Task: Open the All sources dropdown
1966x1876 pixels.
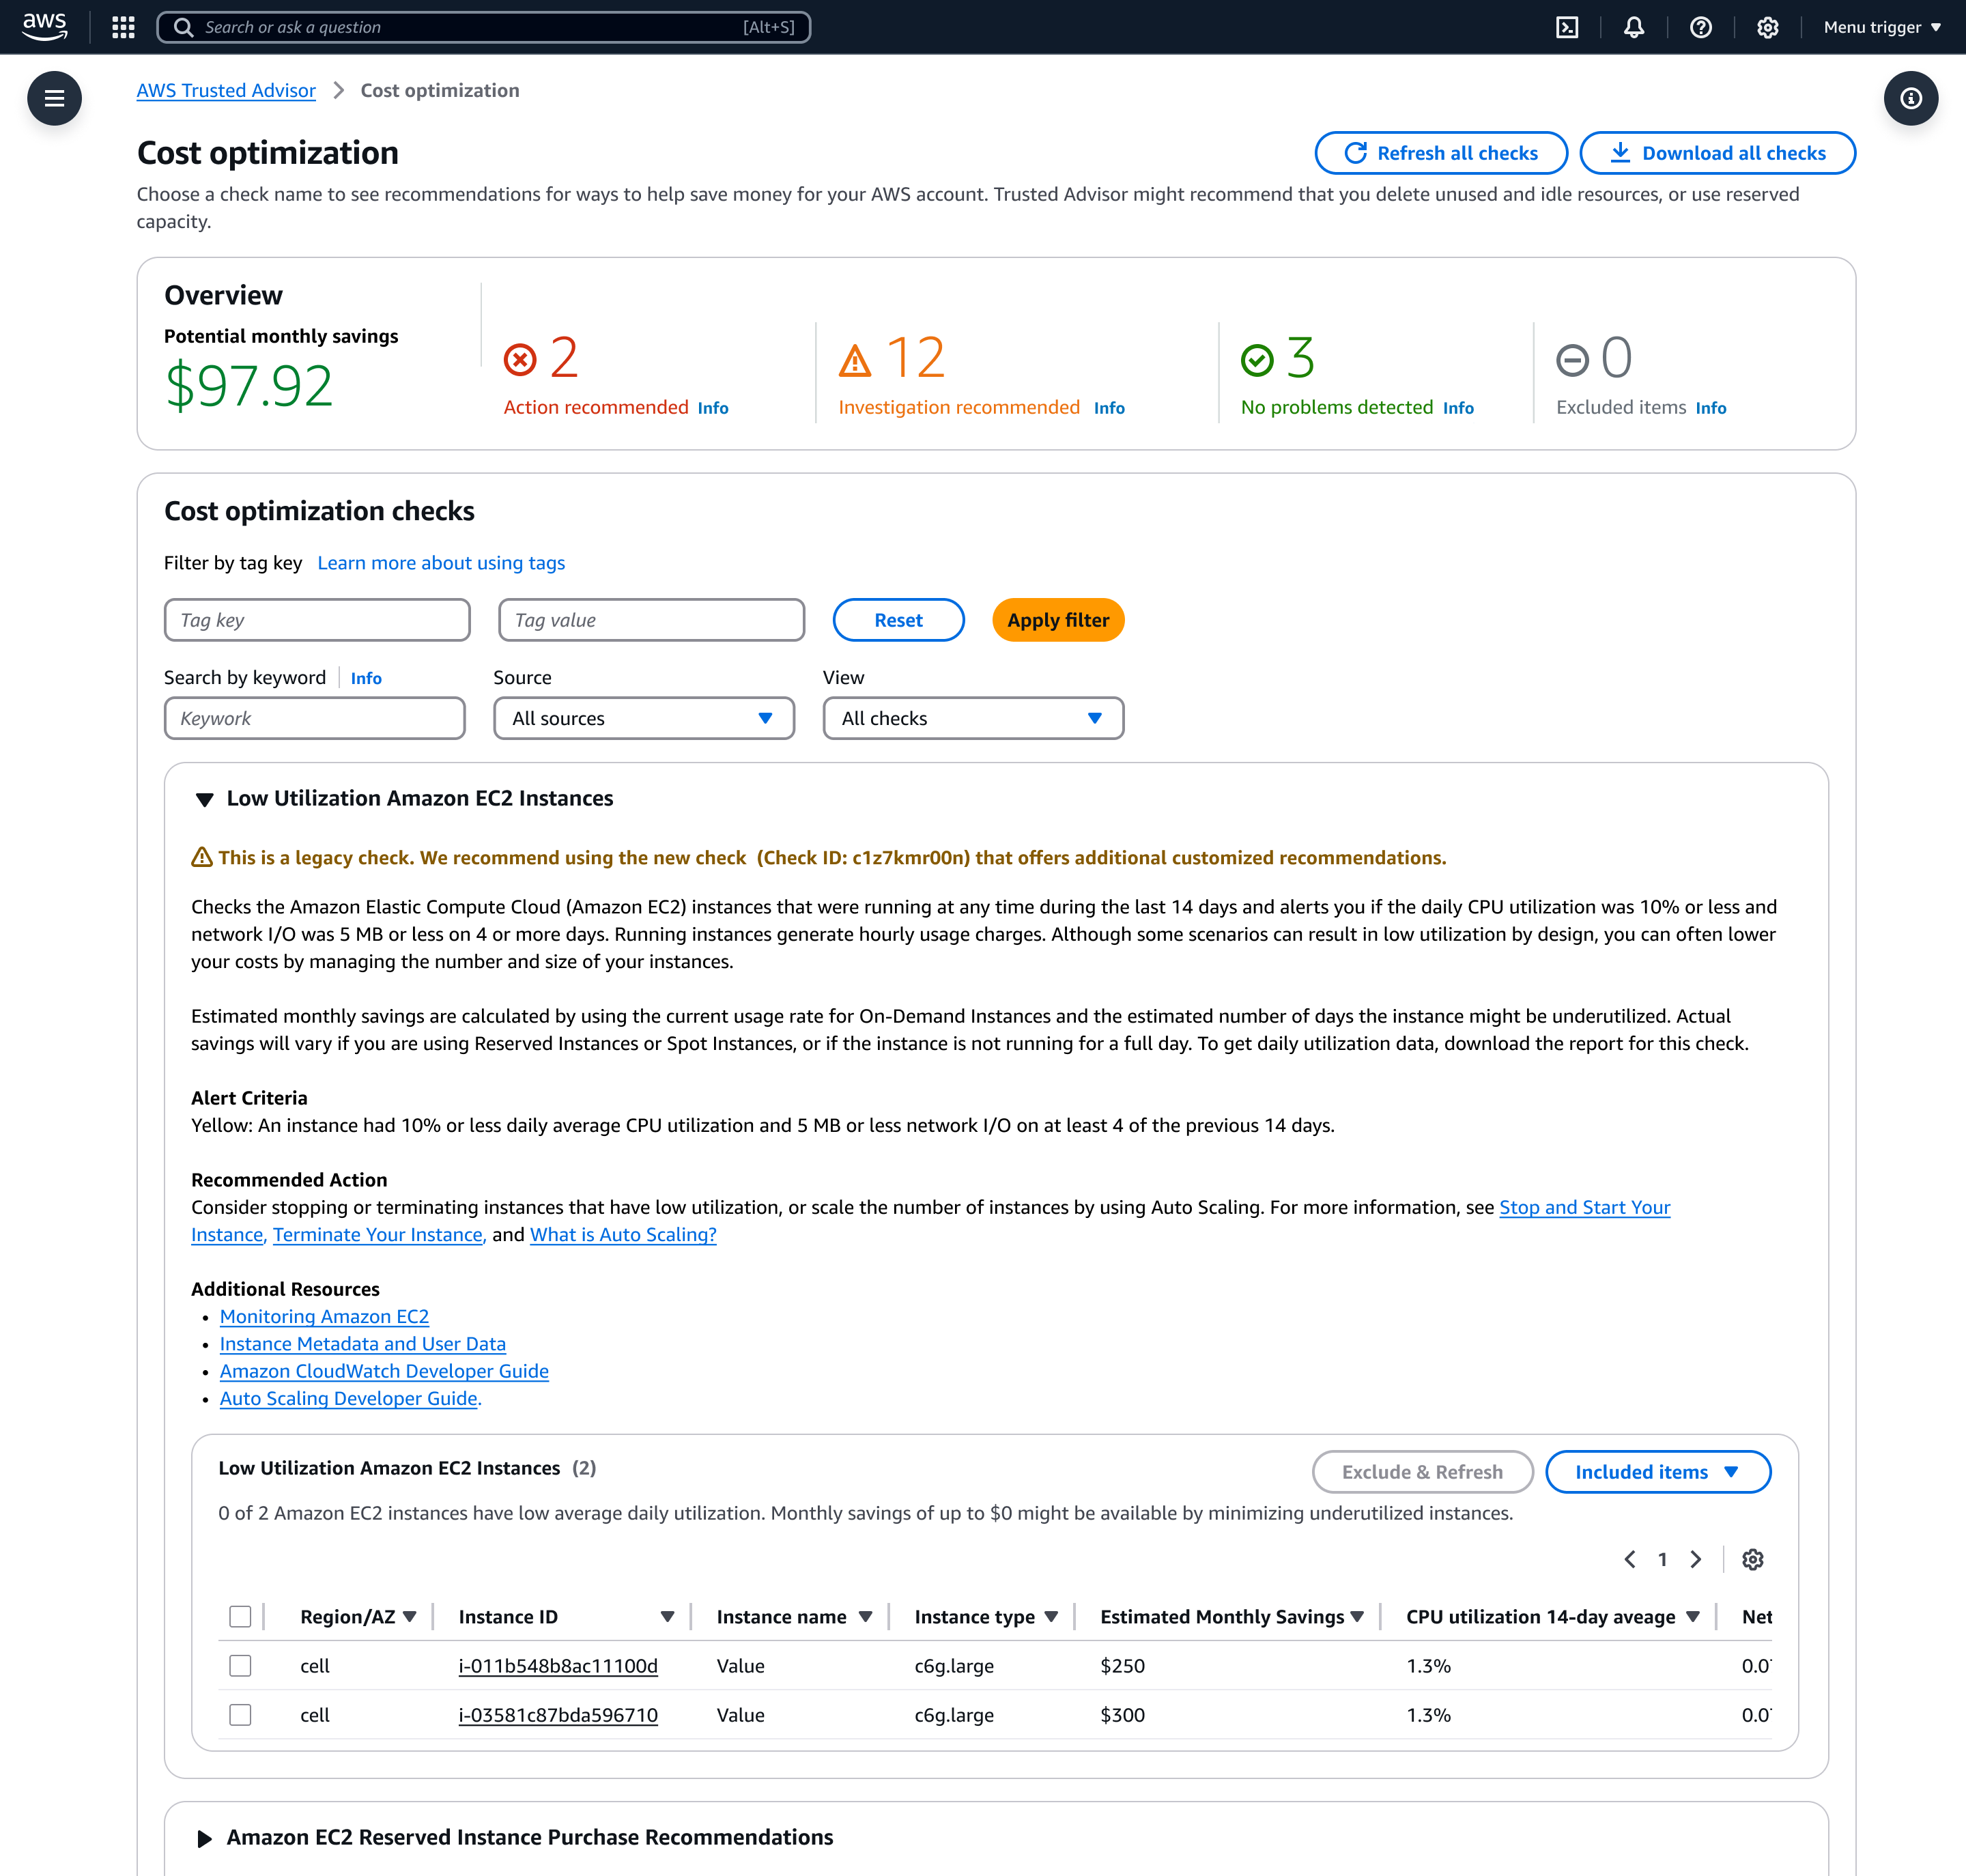Action: (x=643, y=718)
